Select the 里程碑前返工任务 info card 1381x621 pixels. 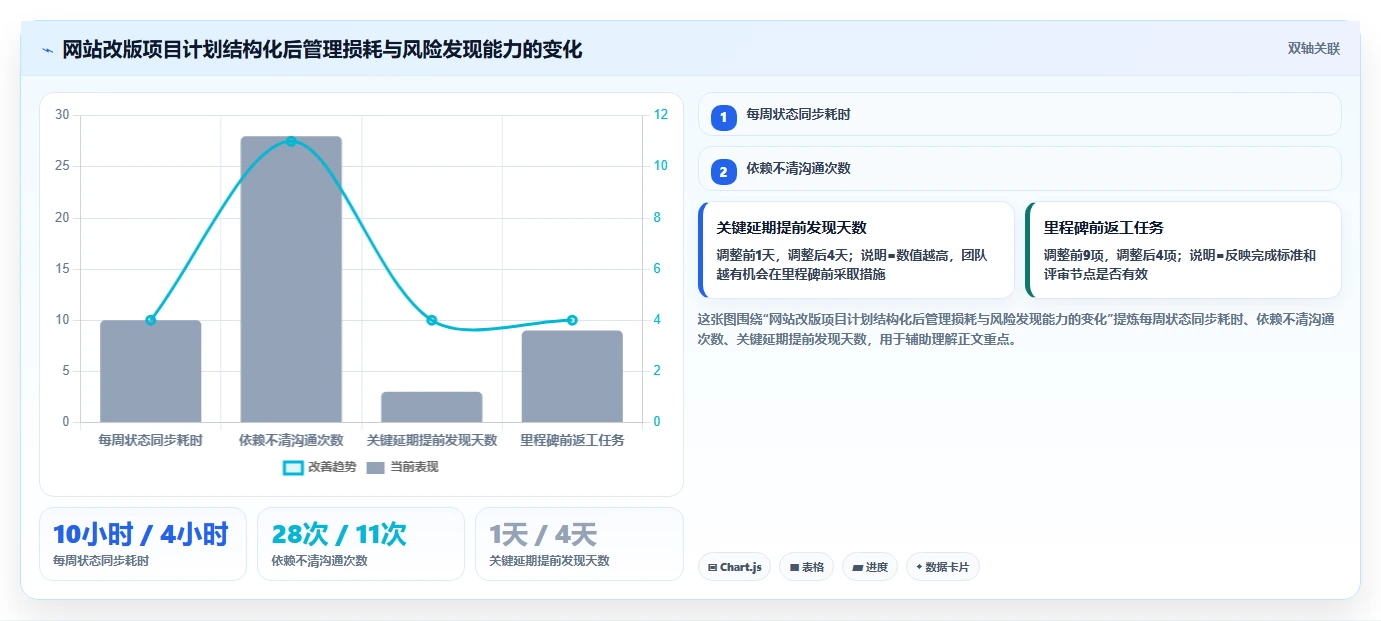pyautogui.click(x=1183, y=250)
